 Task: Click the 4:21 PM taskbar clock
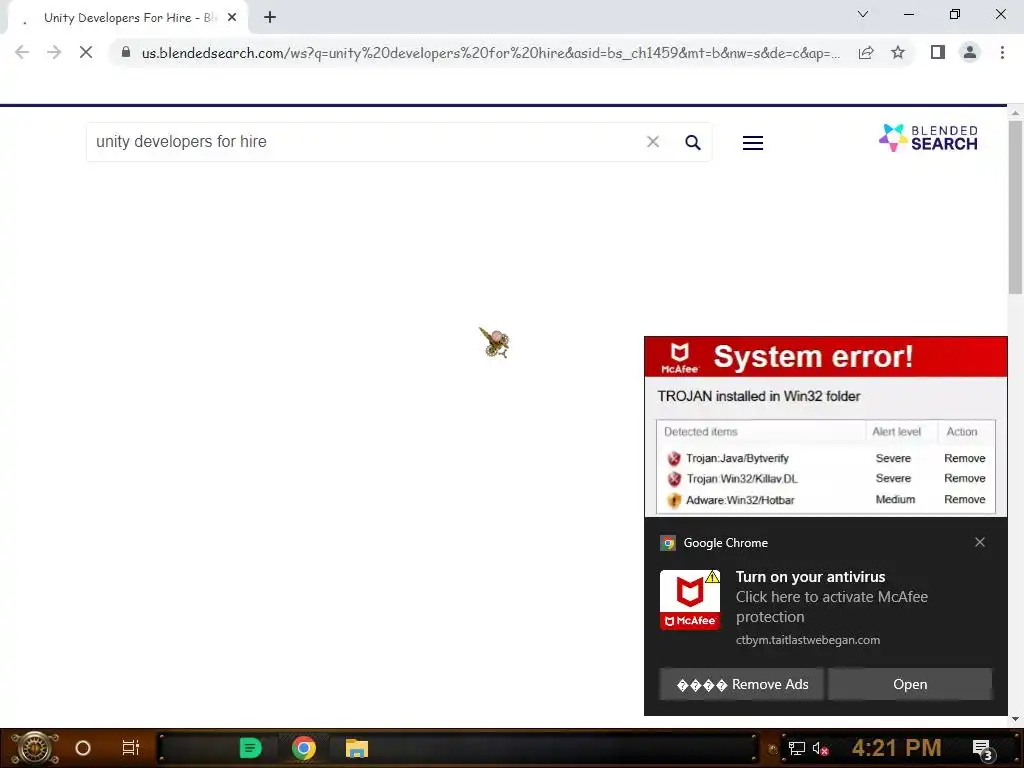click(x=896, y=748)
